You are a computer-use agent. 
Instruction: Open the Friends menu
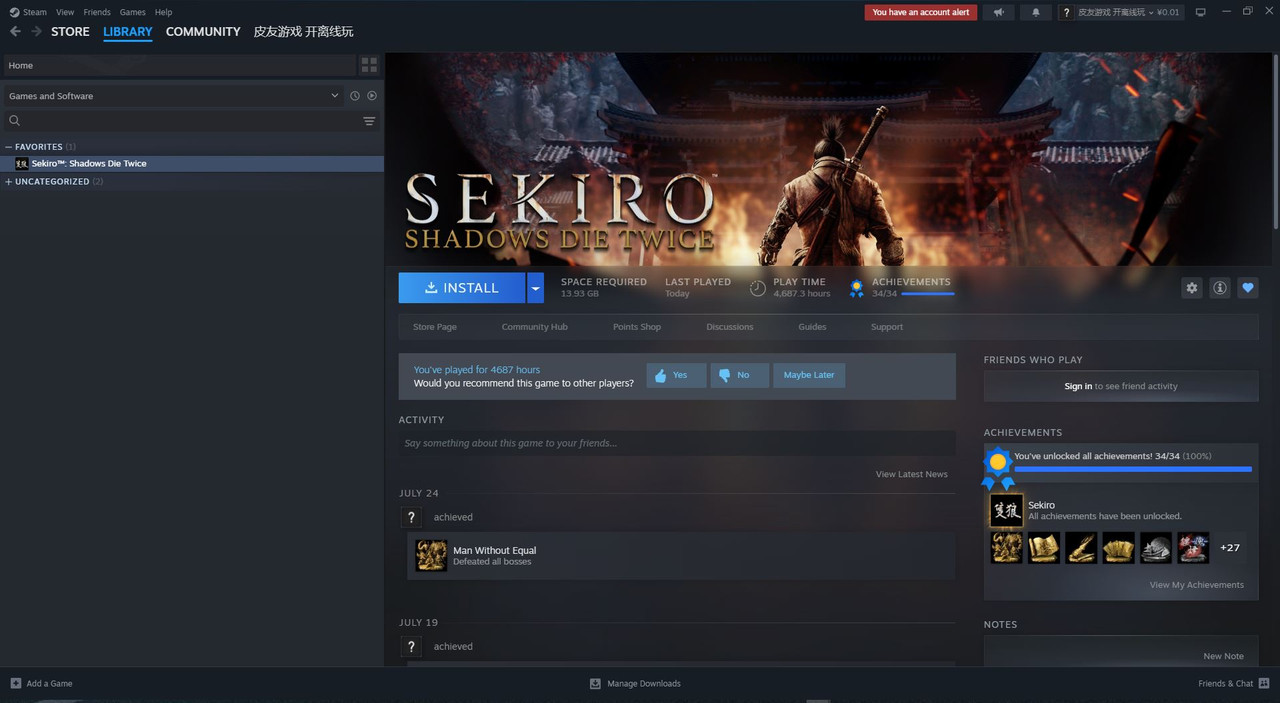97,12
